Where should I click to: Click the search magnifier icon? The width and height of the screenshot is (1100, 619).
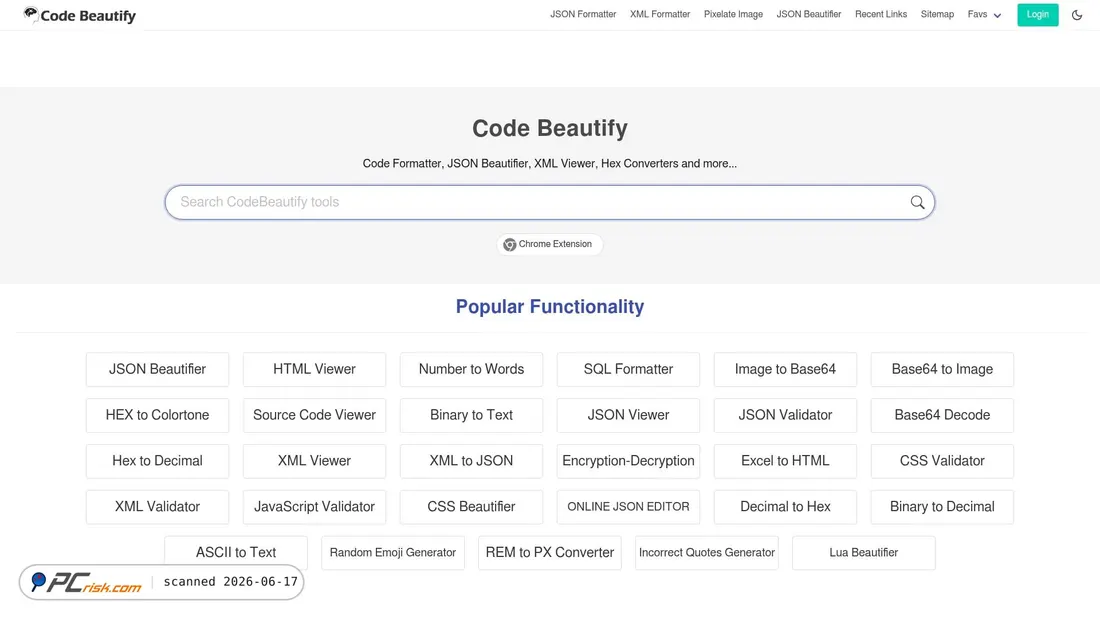point(917,202)
